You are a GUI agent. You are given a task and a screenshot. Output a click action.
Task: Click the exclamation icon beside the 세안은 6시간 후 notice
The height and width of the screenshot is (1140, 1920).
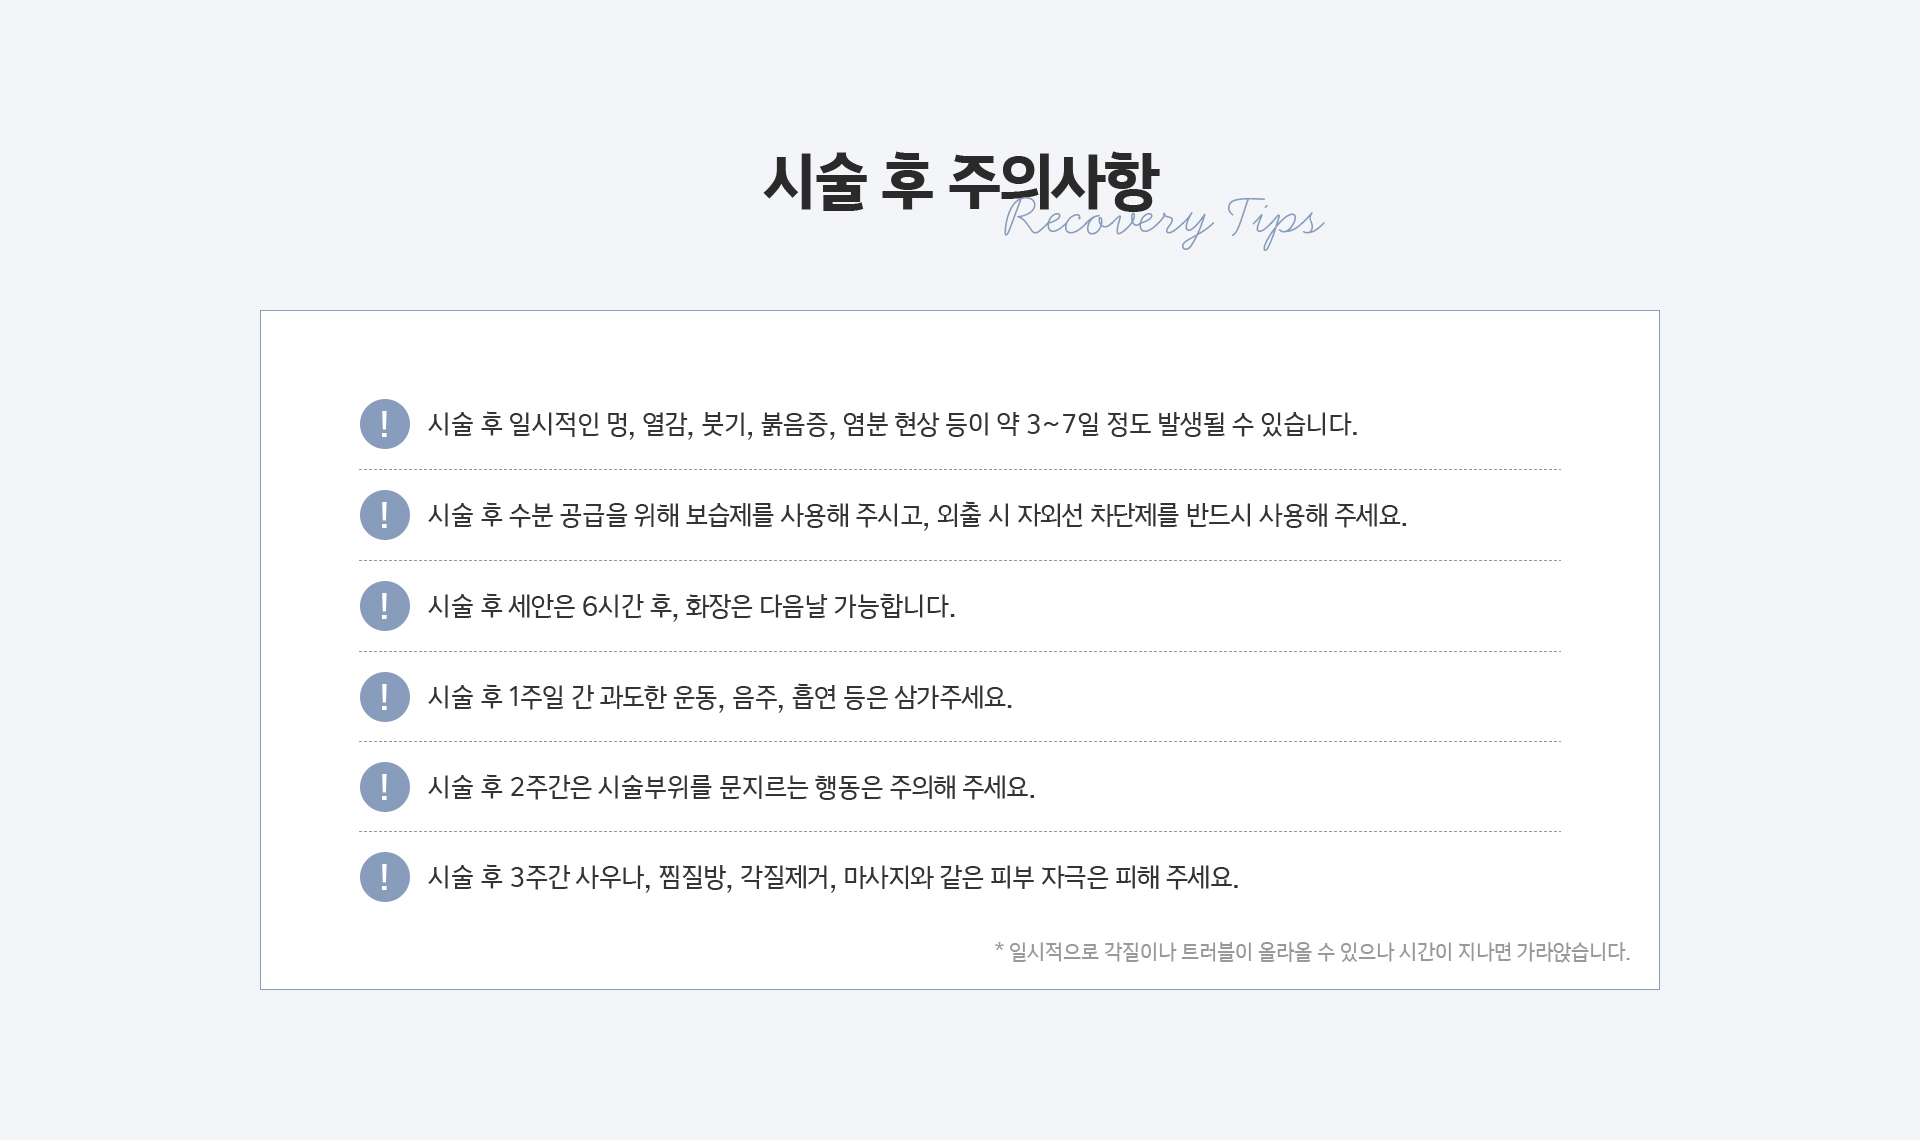coord(385,606)
